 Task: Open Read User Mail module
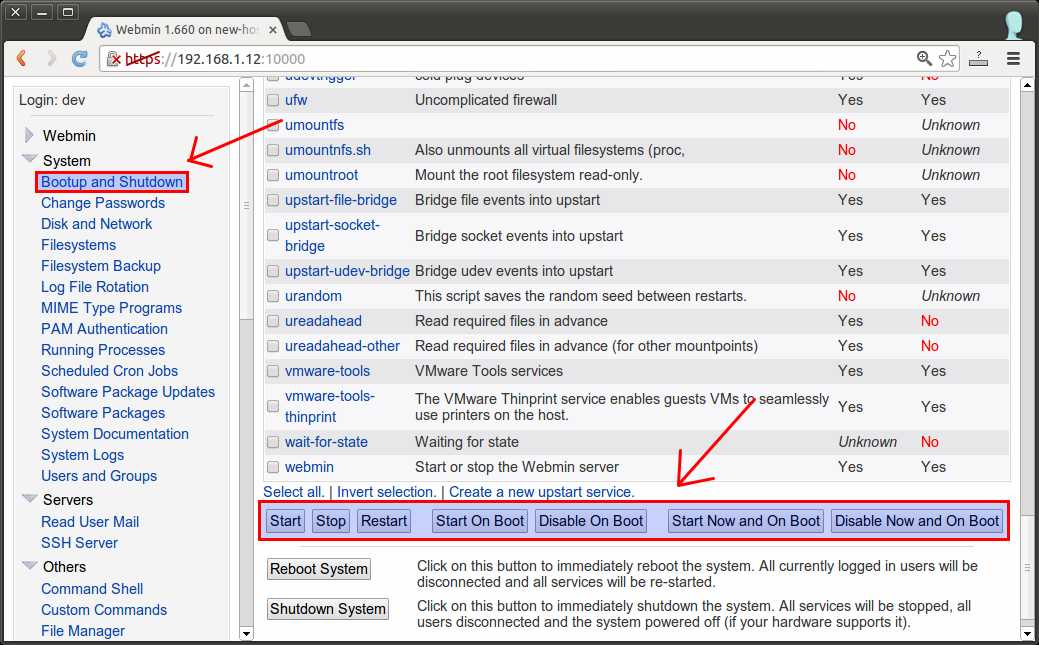point(89,522)
